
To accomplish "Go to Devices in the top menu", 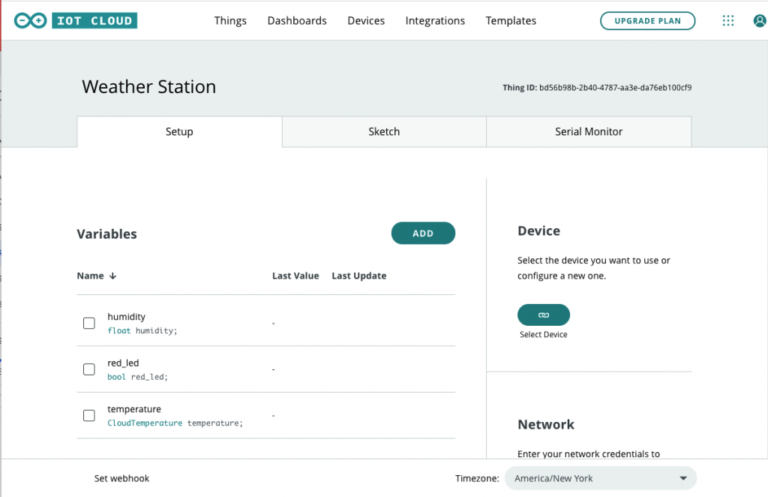I will click(366, 21).
